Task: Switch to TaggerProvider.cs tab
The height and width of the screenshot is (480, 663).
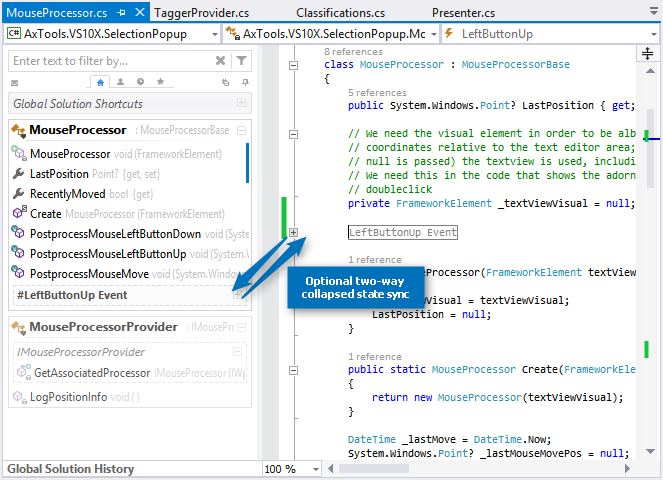Action: coord(202,13)
